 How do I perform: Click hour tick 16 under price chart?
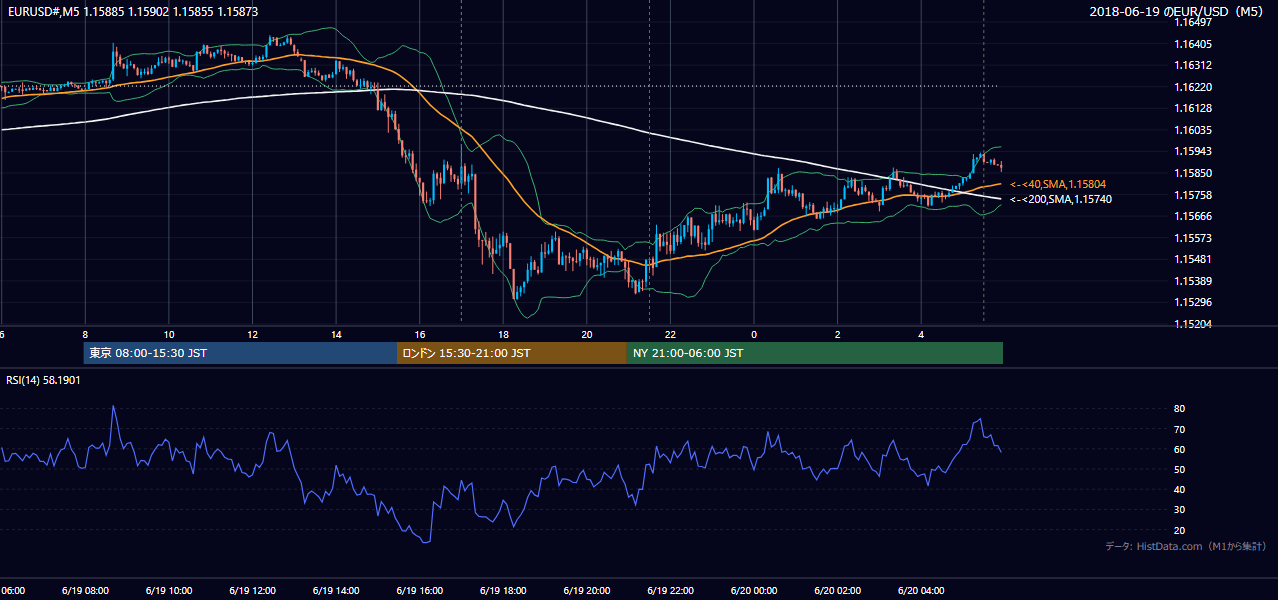click(420, 334)
